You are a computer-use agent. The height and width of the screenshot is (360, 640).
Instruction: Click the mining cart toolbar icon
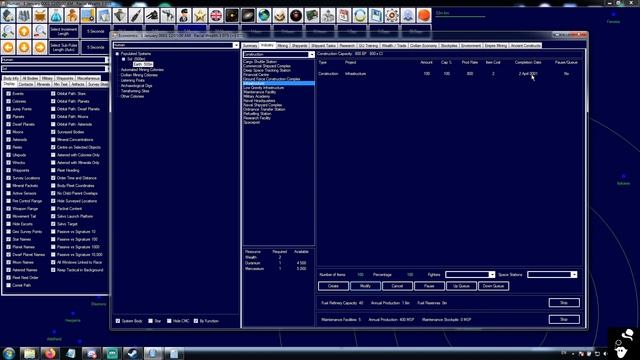(x=40, y=16)
